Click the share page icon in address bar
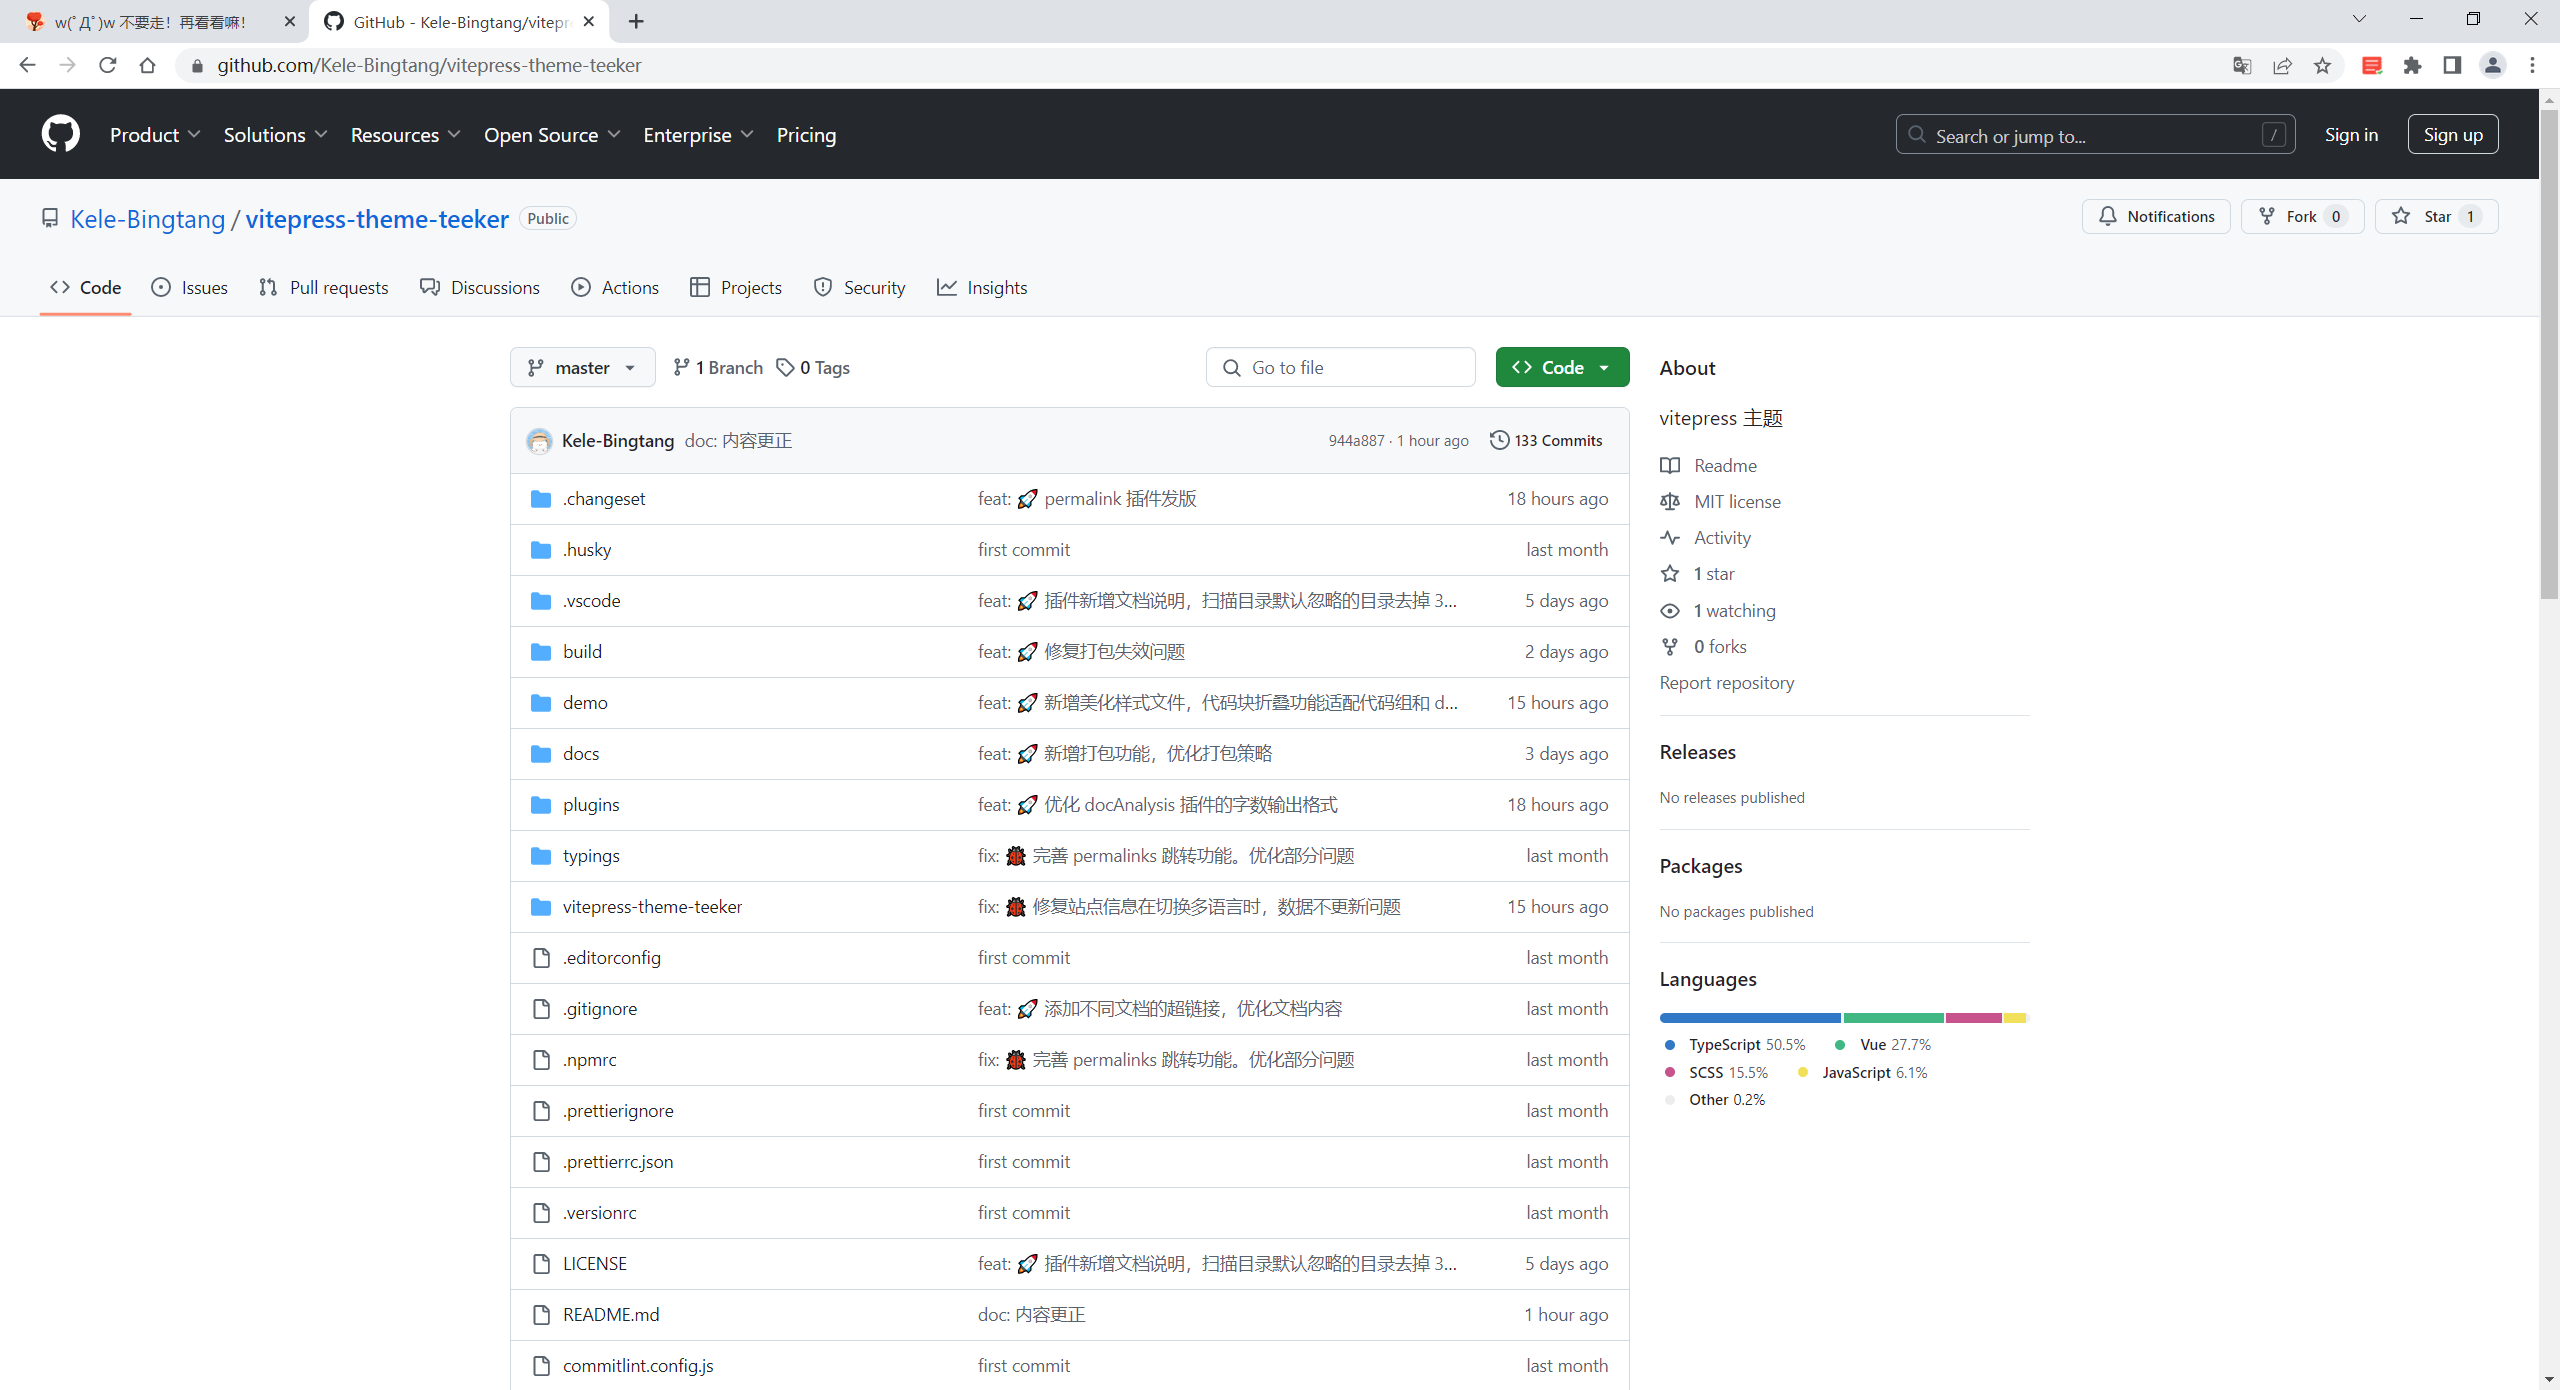Viewport: 2560px width, 1390px height. click(x=2282, y=66)
